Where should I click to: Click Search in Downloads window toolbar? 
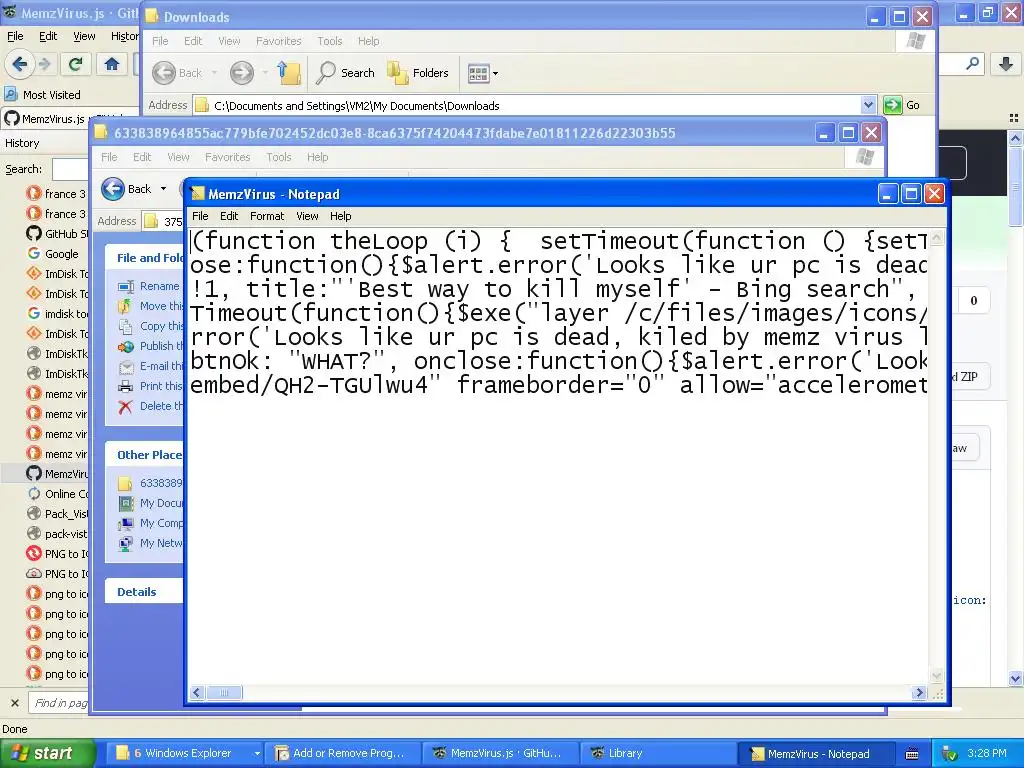tap(345, 73)
